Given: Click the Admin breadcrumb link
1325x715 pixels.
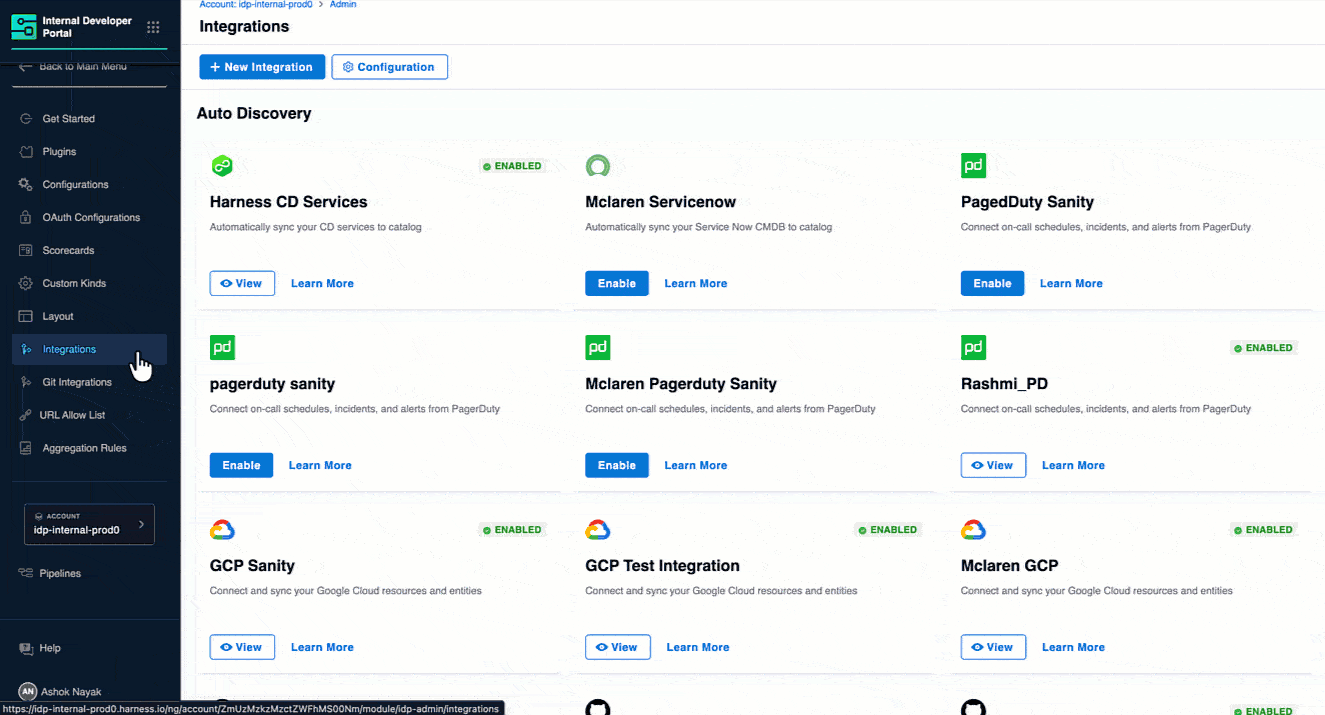Looking at the screenshot, I should point(343,4).
